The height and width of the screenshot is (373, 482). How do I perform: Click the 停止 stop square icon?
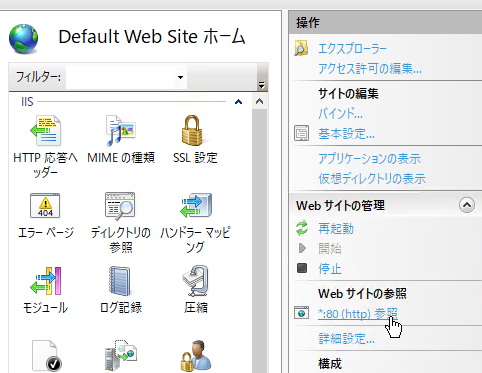click(302, 268)
